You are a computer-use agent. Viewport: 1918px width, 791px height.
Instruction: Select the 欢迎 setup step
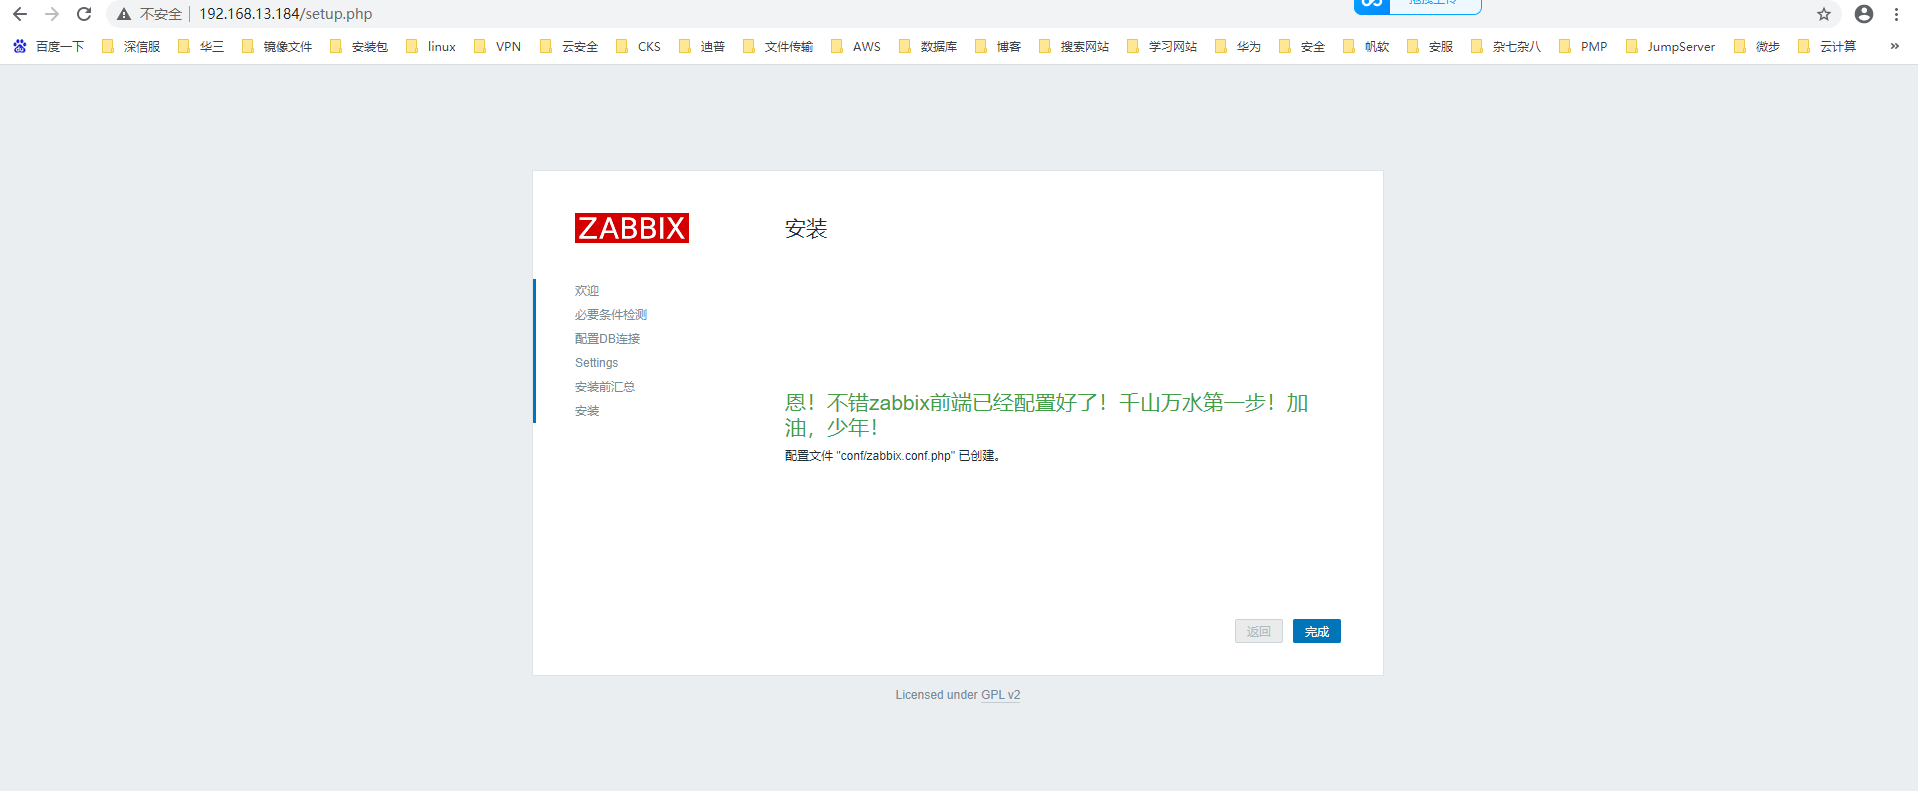pyautogui.click(x=587, y=291)
